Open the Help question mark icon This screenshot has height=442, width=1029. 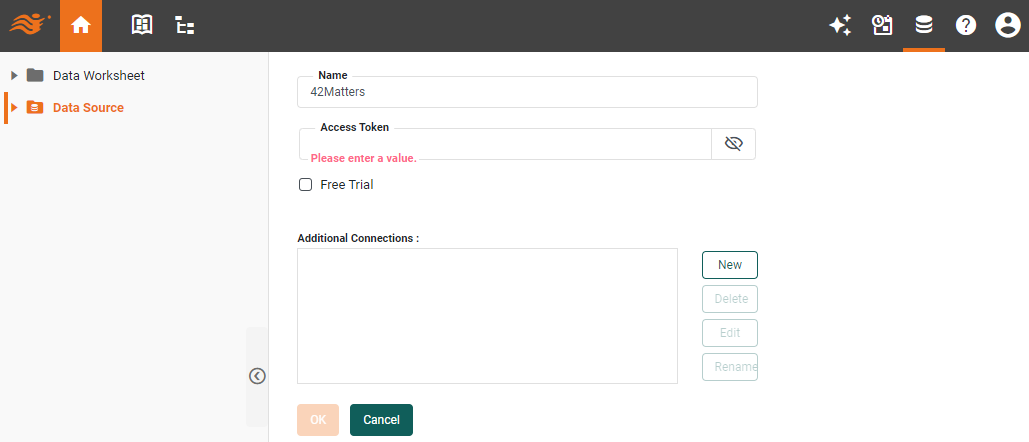pyautogui.click(x=965, y=26)
